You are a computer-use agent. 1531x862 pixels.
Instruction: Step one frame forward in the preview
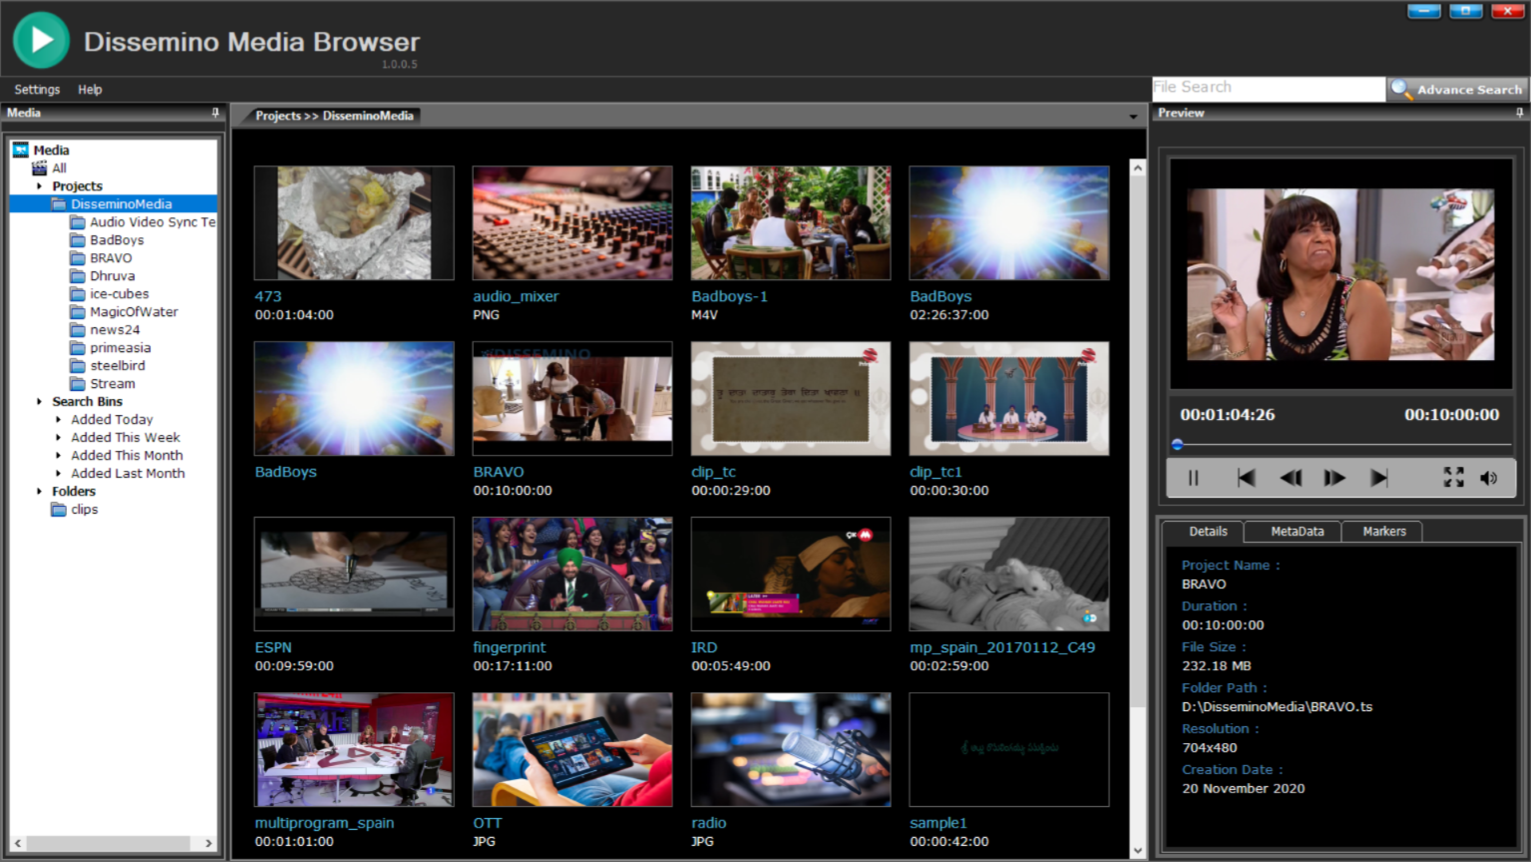point(1334,478)
